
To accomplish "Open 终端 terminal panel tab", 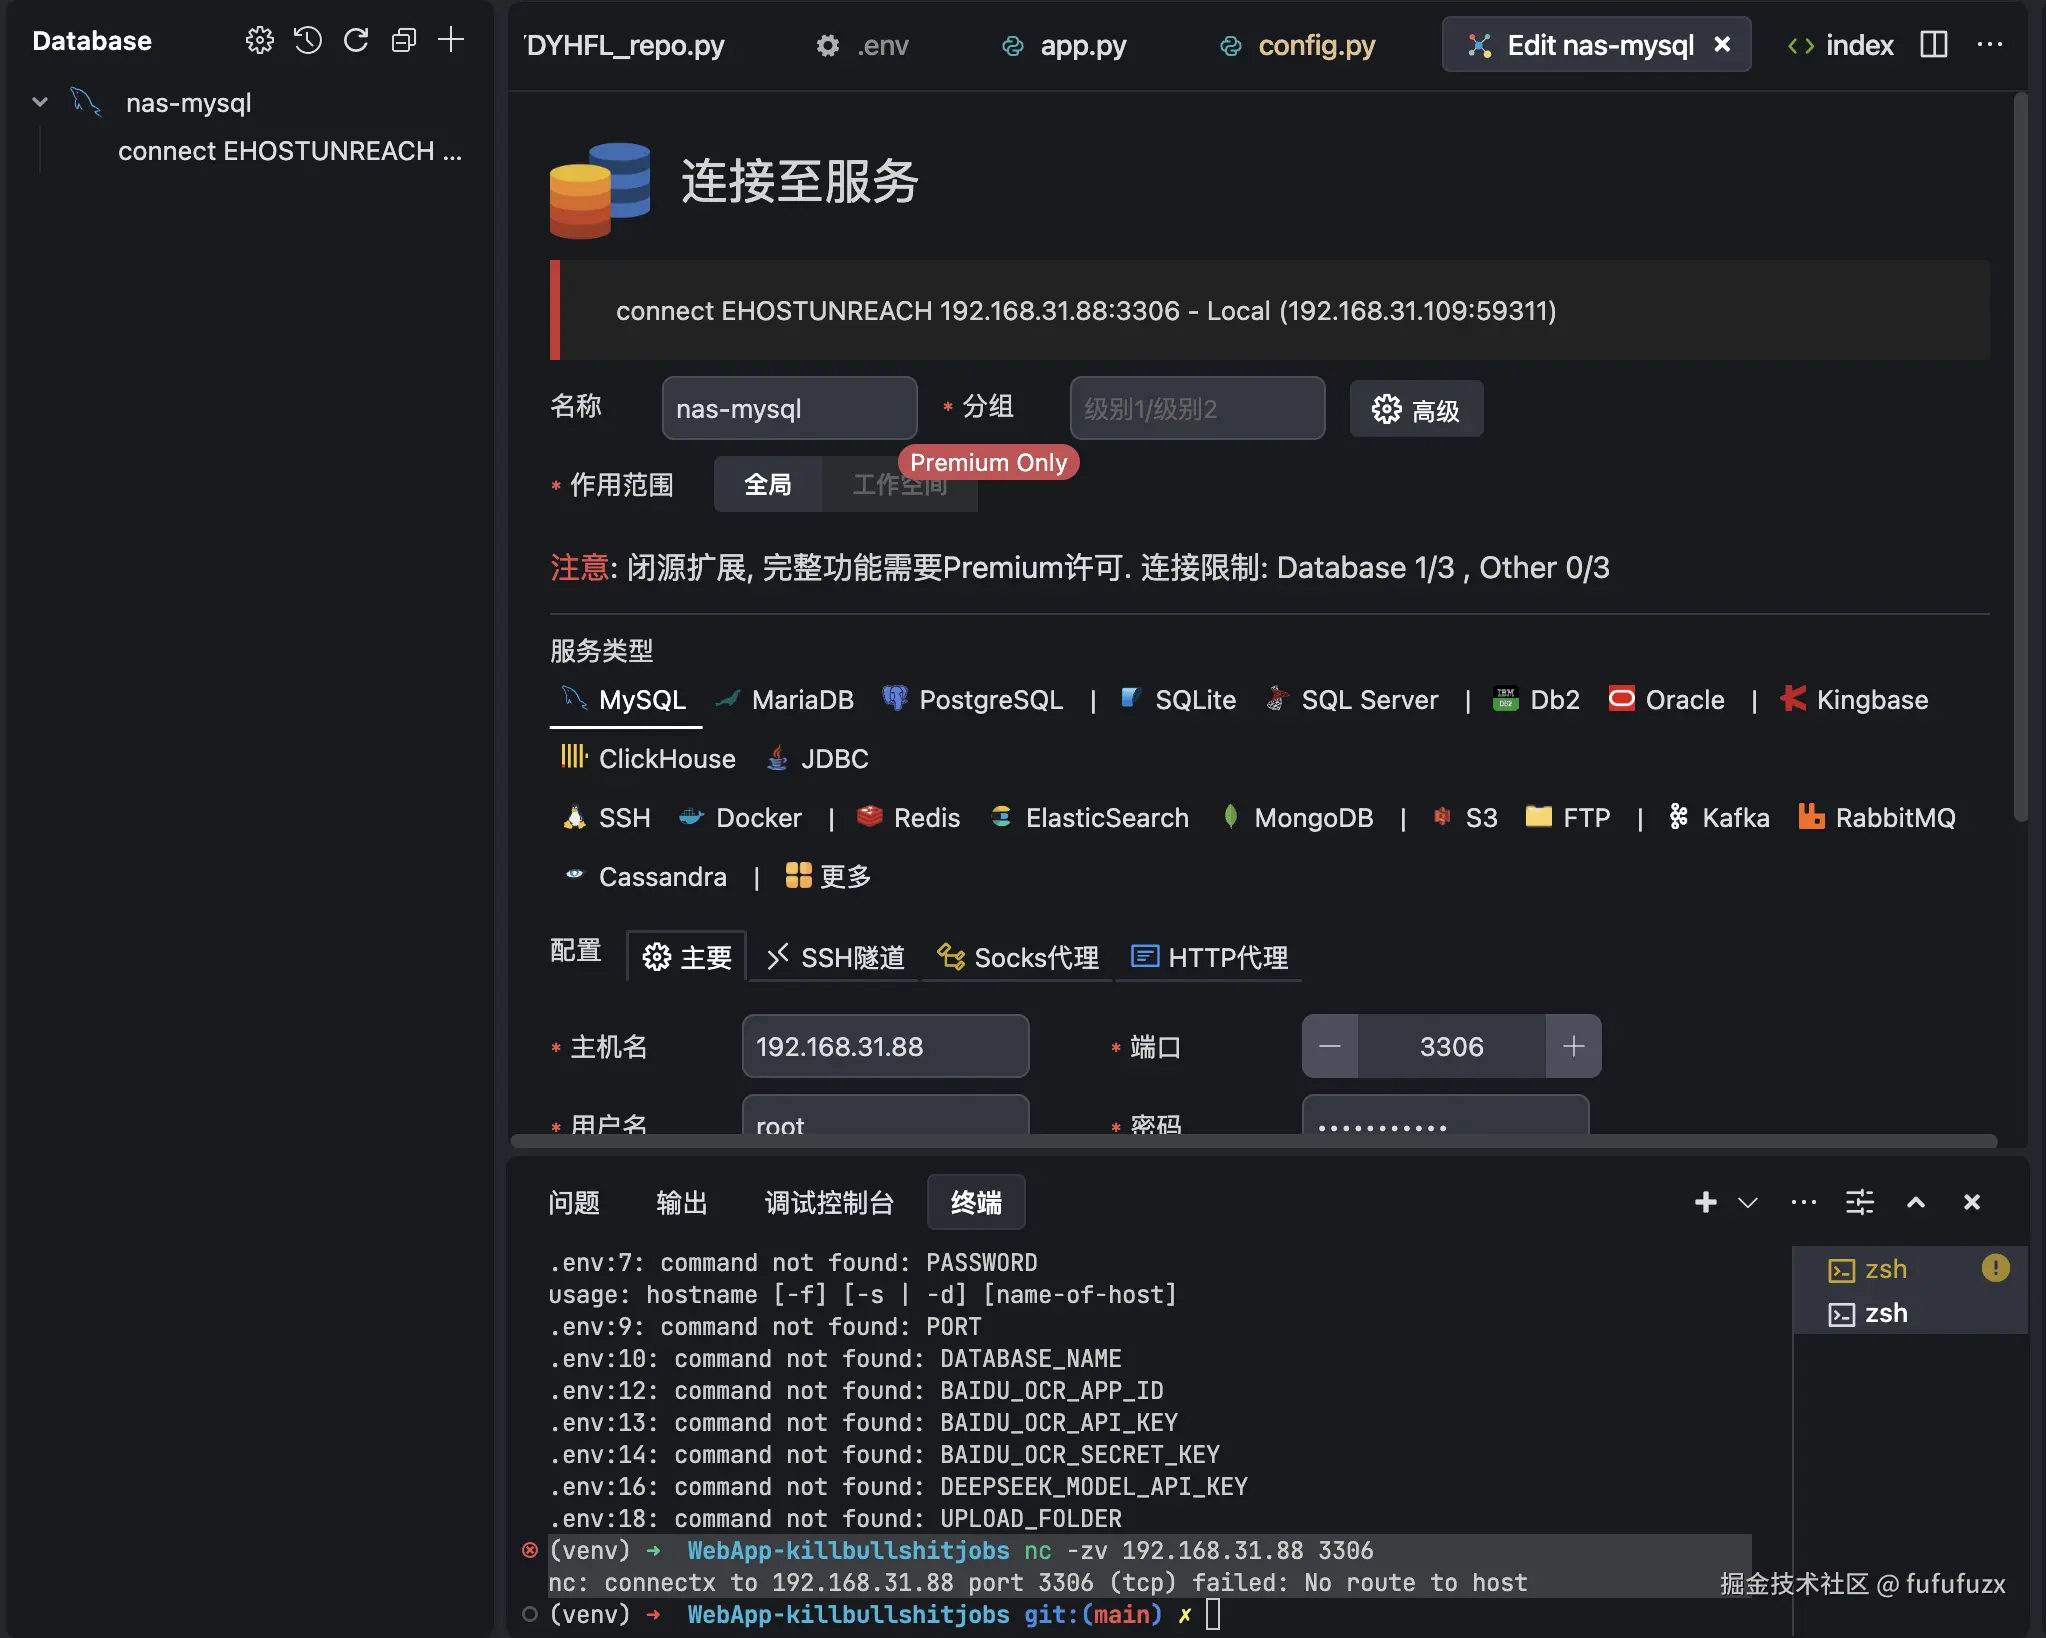I will (x=976, y=1202).
